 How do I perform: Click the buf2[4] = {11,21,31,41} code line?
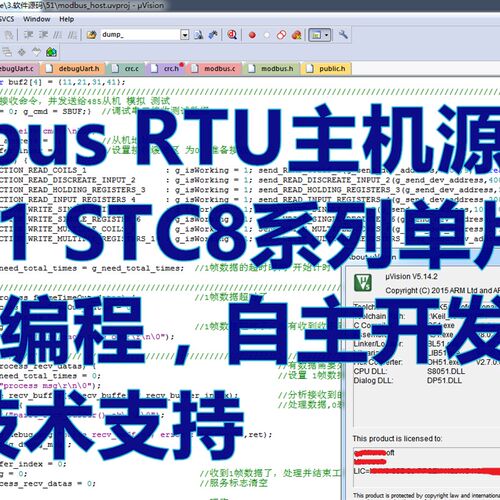click(63, 82)
